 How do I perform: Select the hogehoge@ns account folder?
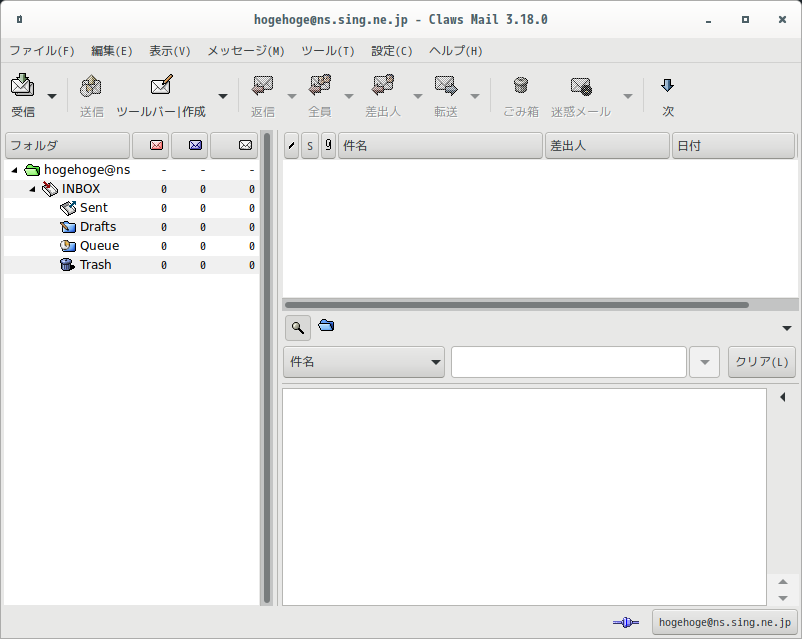(x=87, y=170)
